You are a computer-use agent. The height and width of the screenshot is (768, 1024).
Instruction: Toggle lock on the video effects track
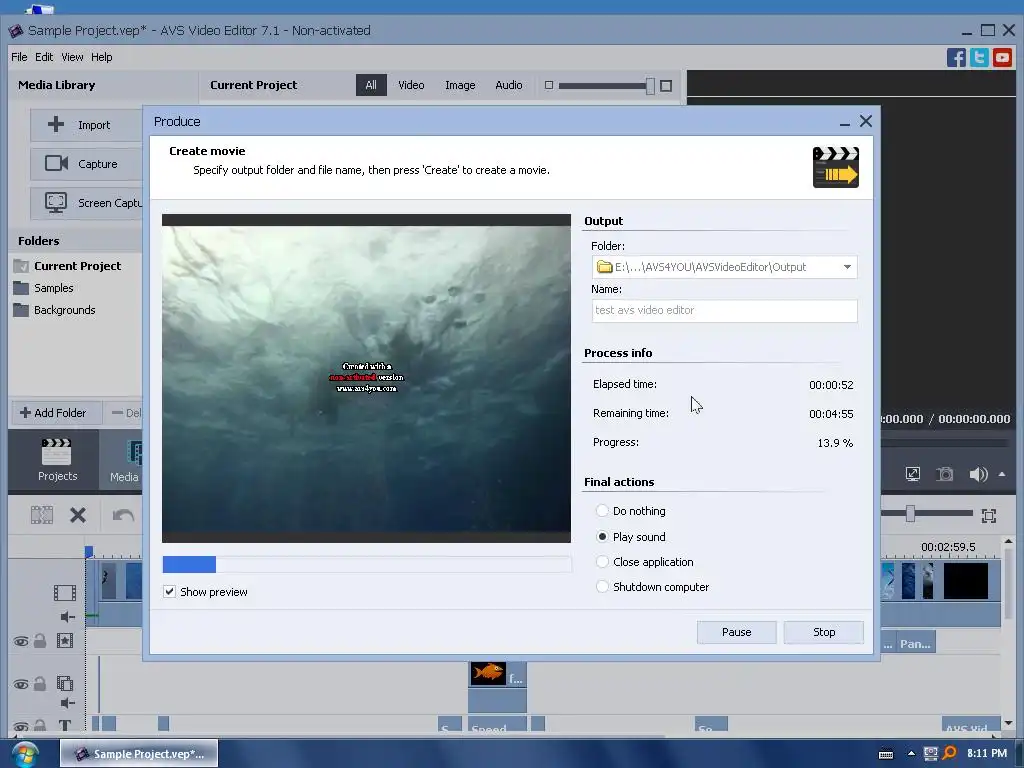(x=40, y=641)
